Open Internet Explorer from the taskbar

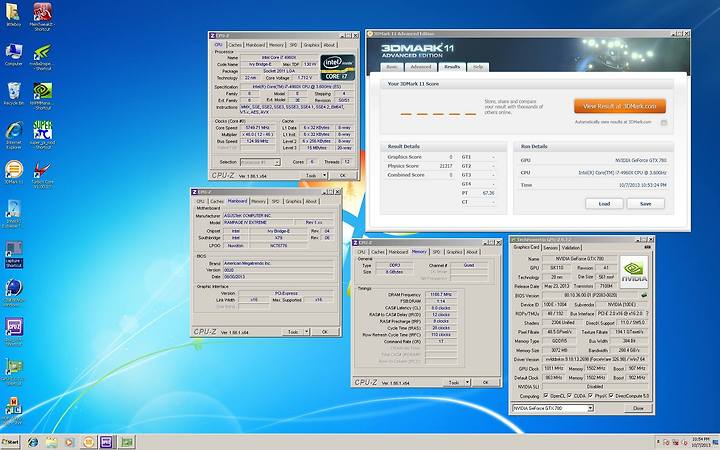pos(33,442)
